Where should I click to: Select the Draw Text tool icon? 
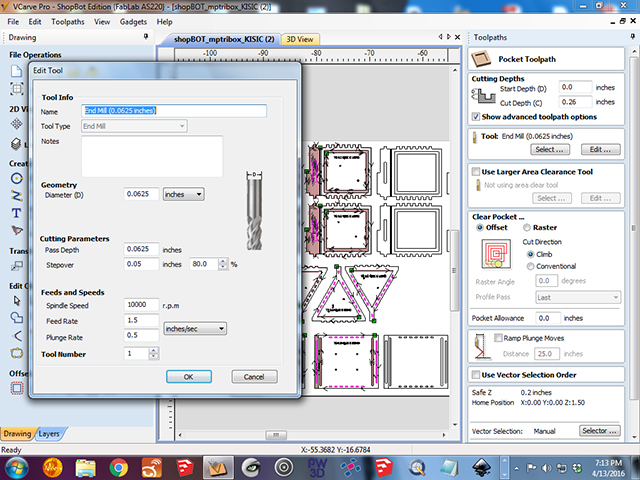pyautogui.click(x=16, y=213)
